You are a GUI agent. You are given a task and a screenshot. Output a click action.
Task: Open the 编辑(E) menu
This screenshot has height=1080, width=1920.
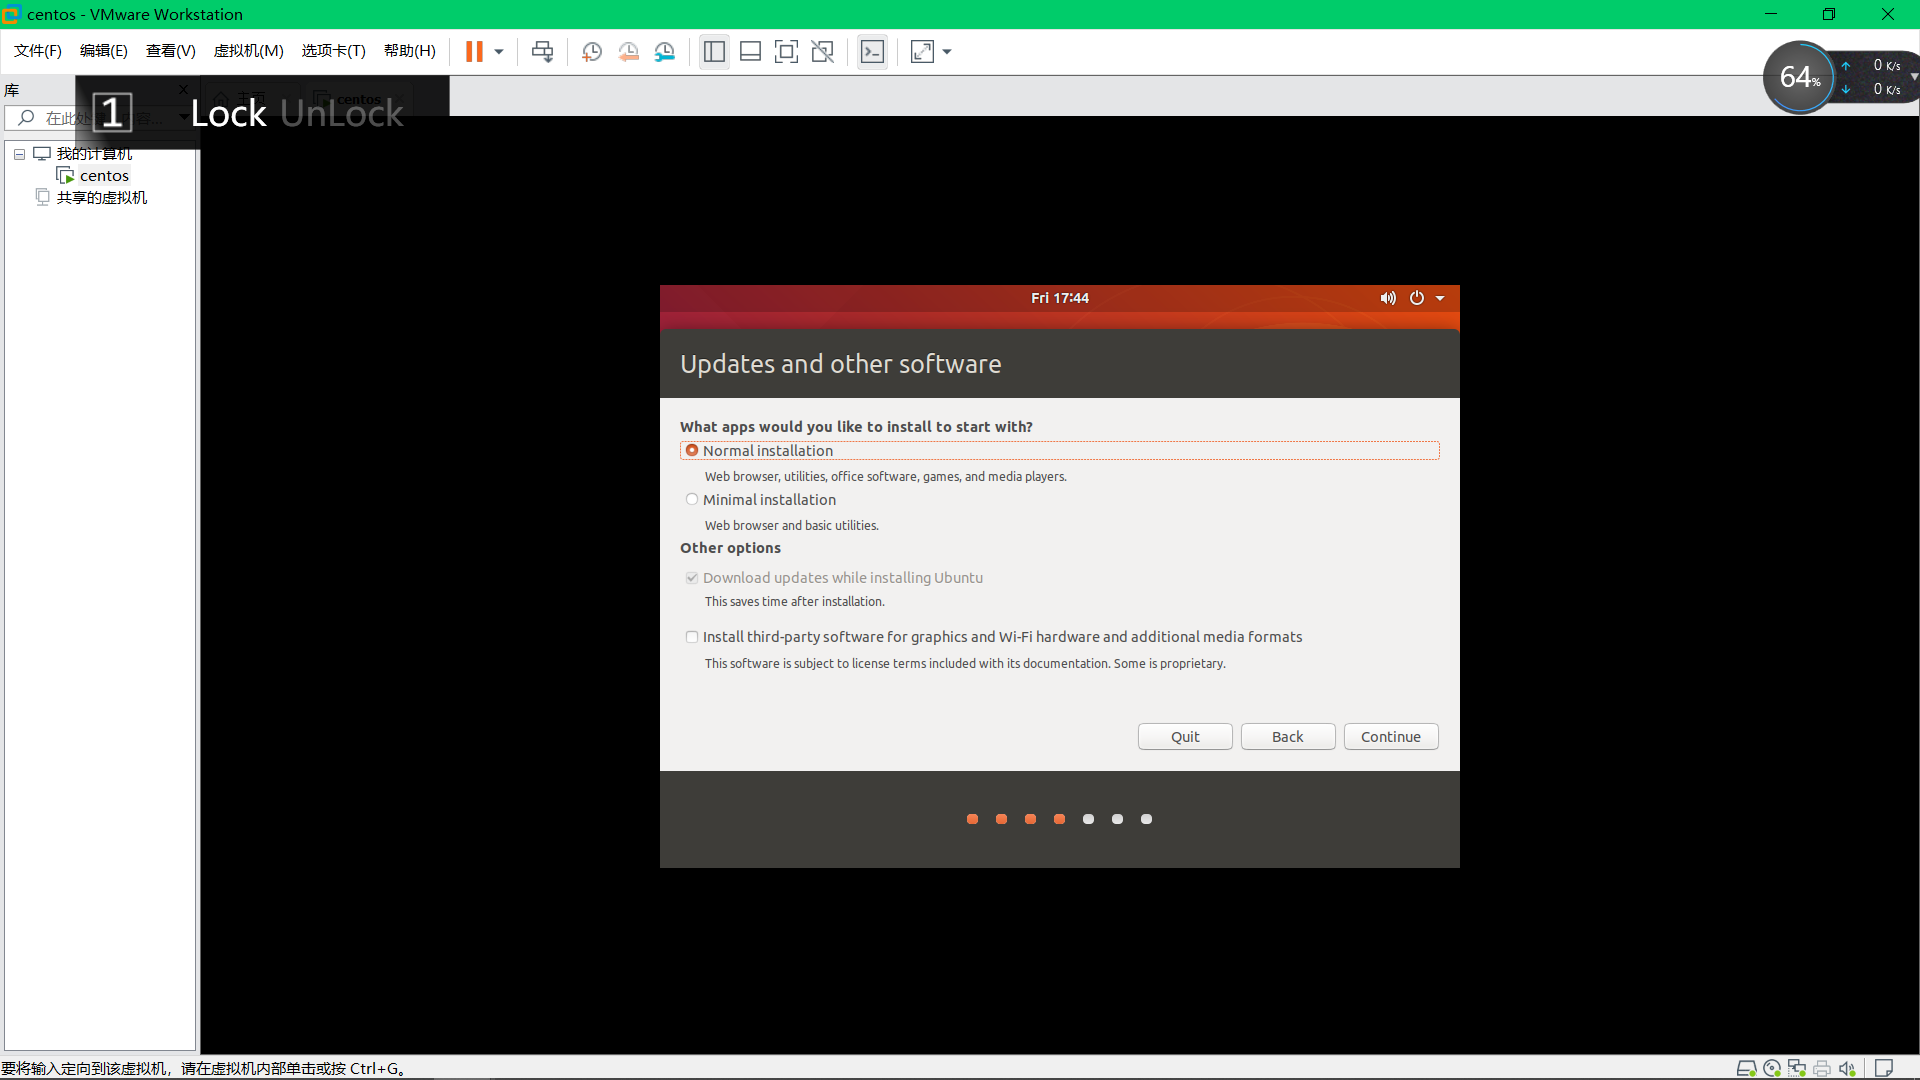point(104,51)
